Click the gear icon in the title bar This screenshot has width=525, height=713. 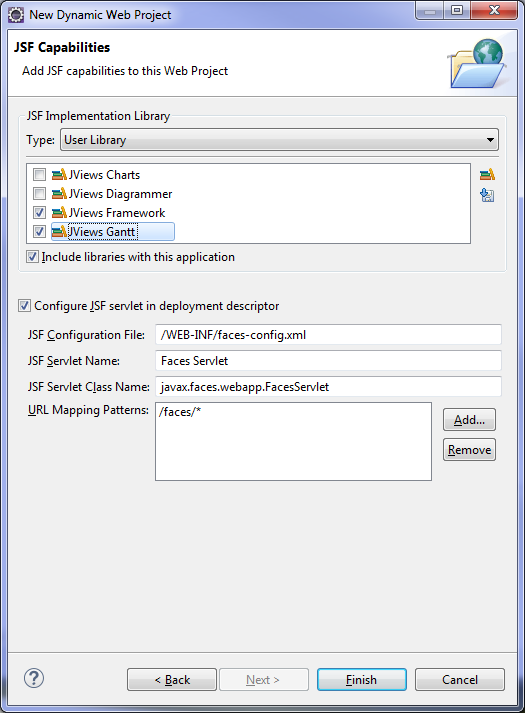coord(16,15)
